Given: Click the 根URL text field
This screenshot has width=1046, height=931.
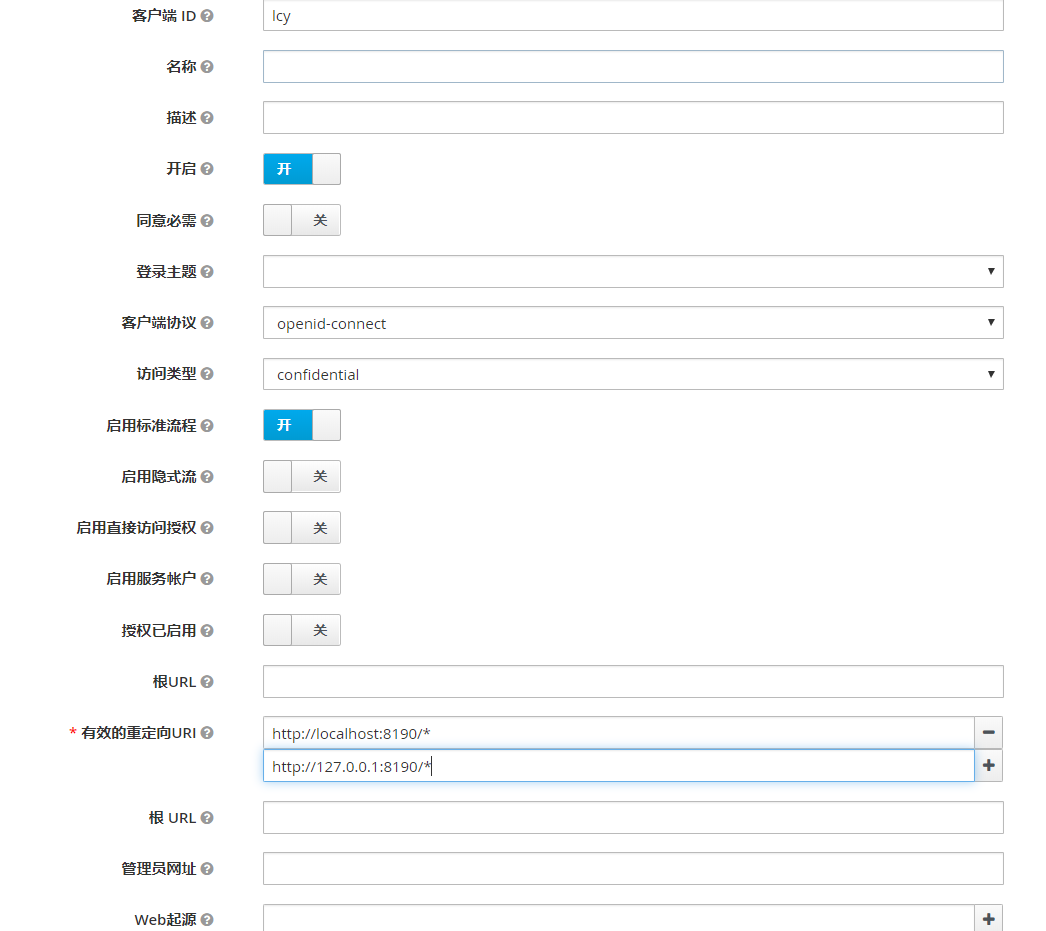Looking at the screenshot, I should 632,682.
